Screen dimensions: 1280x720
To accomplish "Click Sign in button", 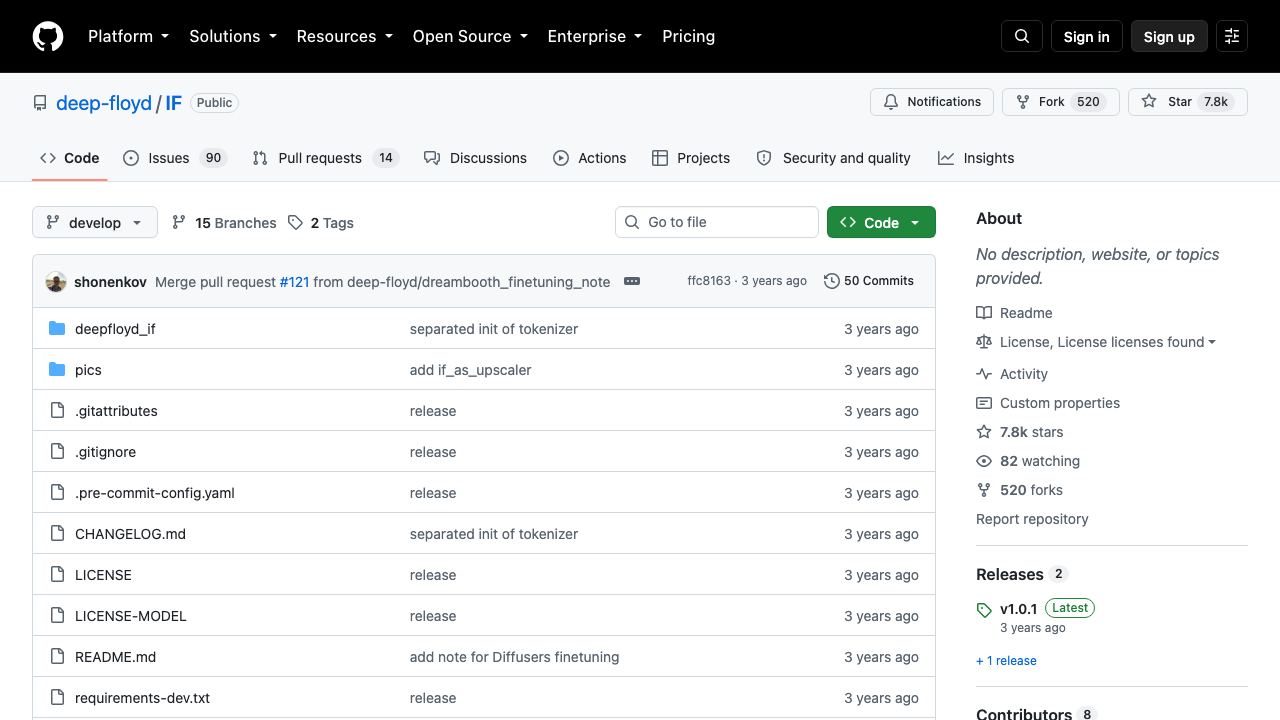I will pos(1087,36).
